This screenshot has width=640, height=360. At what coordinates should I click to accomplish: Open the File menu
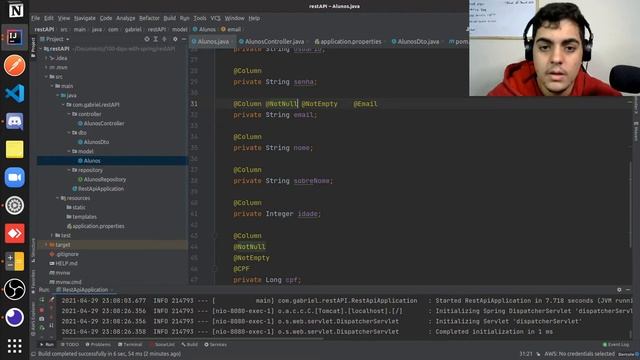point(36,18)
